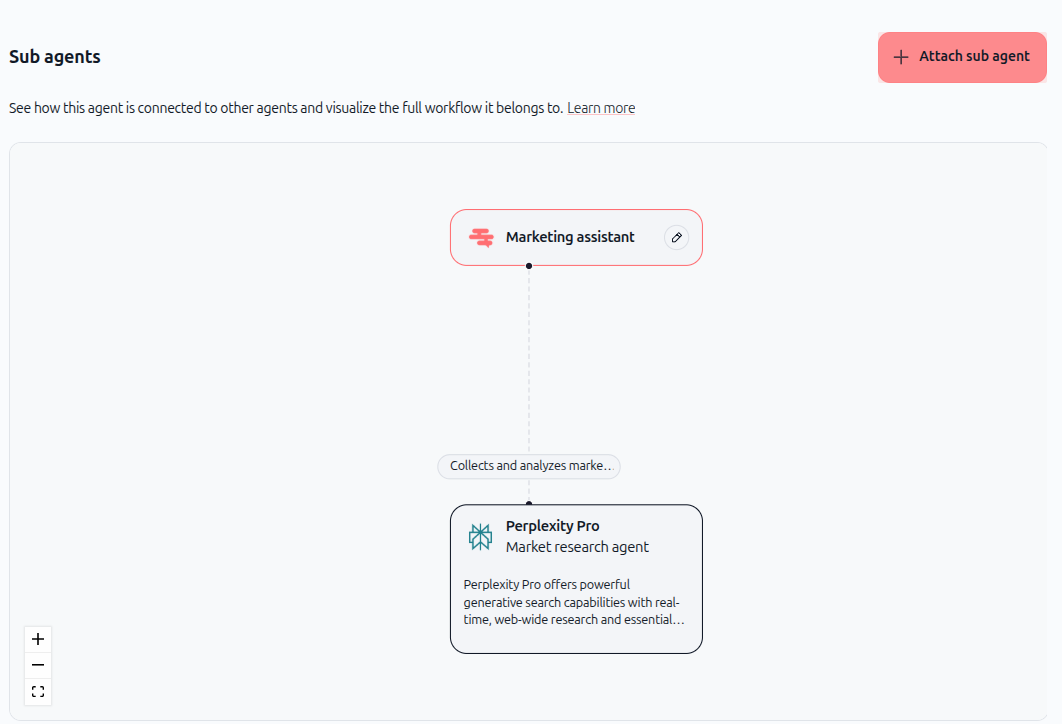
Task: Click the Market research agent subtitle
Action: 577,547
